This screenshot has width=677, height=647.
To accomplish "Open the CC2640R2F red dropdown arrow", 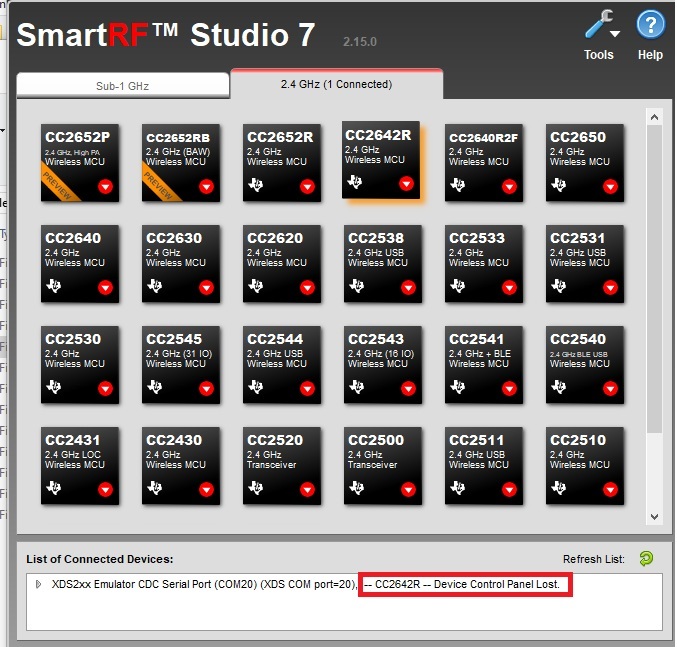I will pyautogui.click(x=509, y=186).
